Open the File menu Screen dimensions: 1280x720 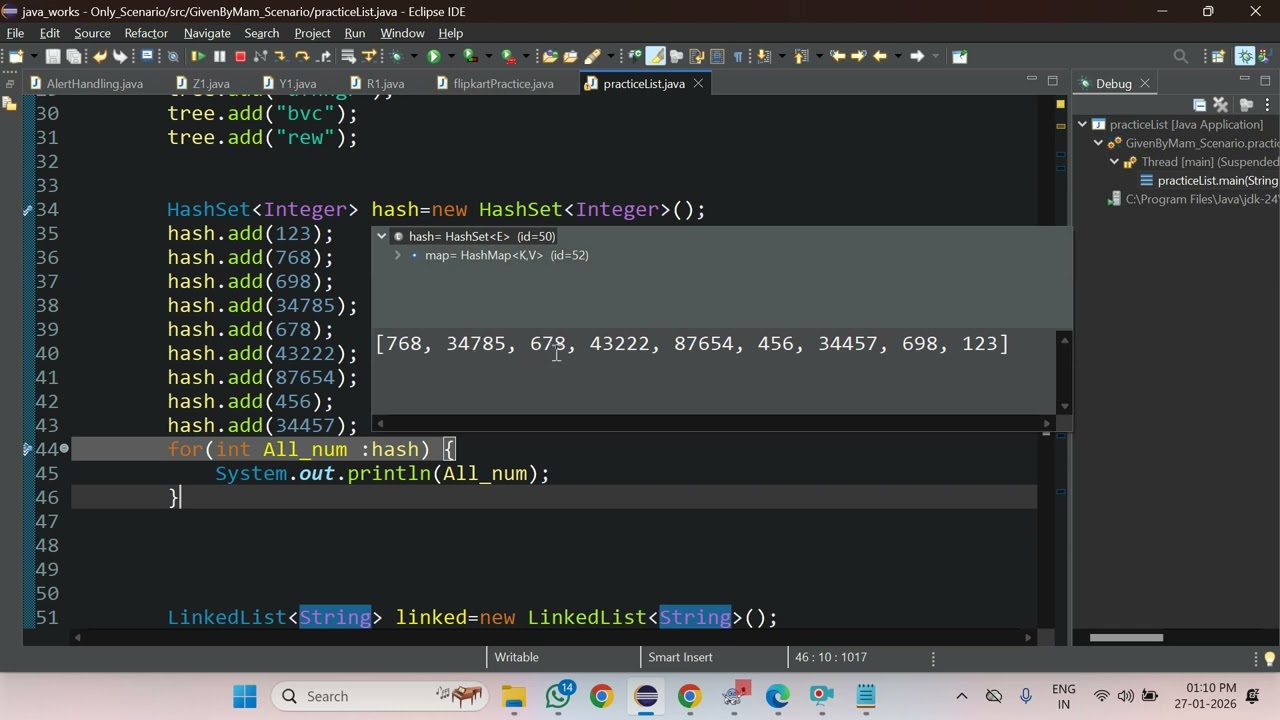pos(15,33)
